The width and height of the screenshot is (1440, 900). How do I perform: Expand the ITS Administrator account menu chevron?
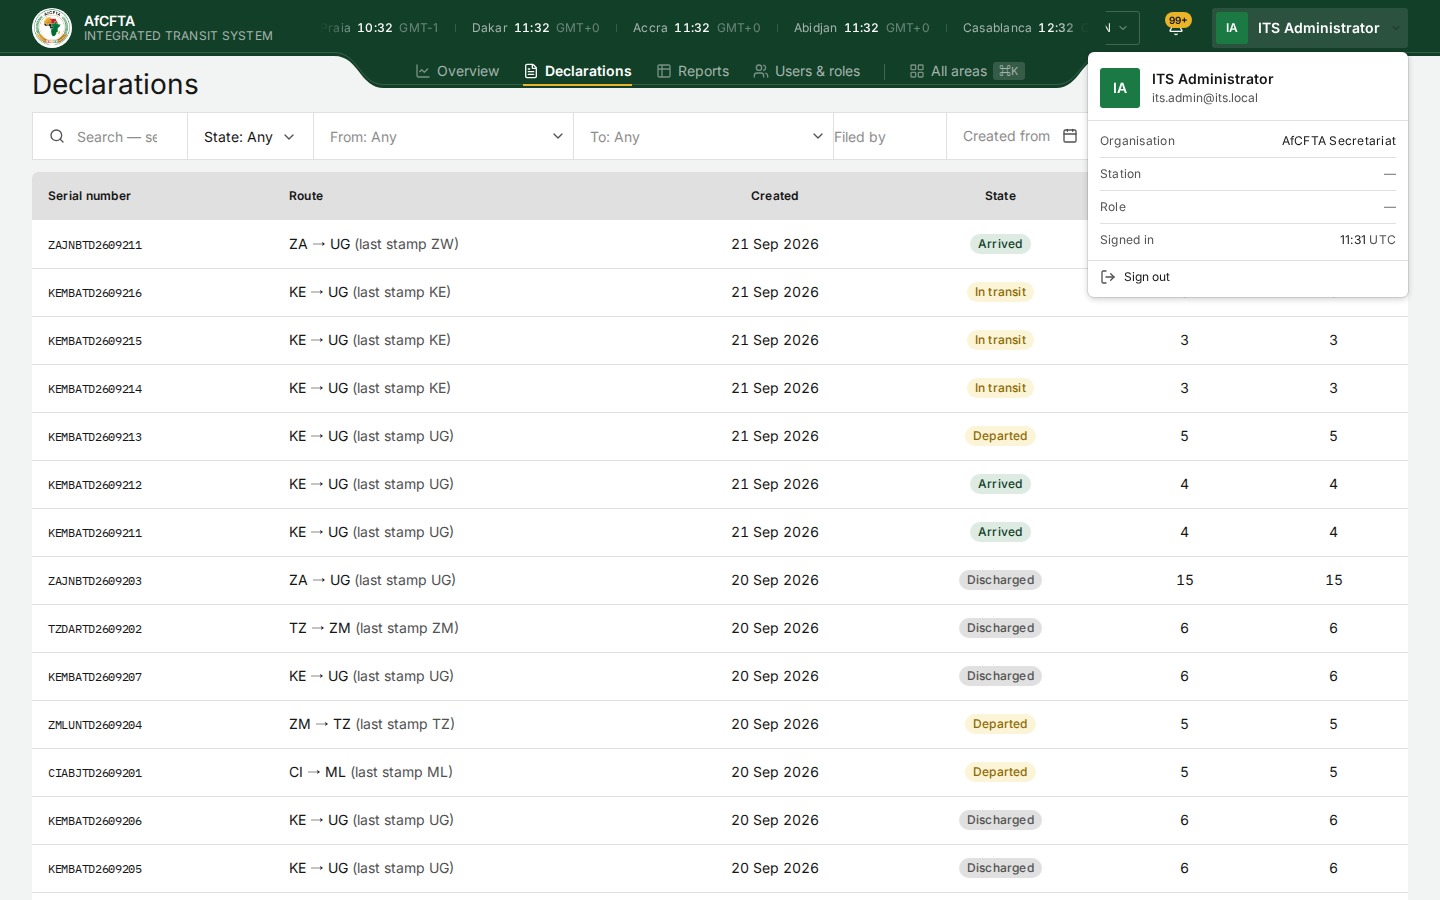point(1396,28)
